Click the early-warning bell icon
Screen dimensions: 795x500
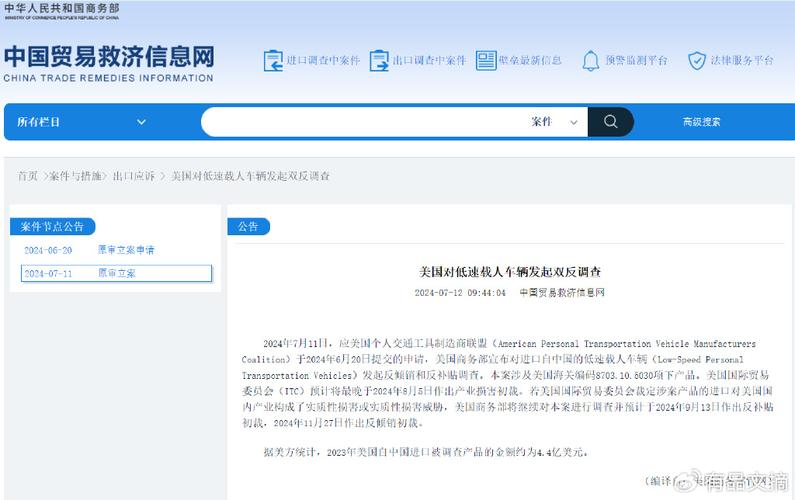click(x=590, y=61)
